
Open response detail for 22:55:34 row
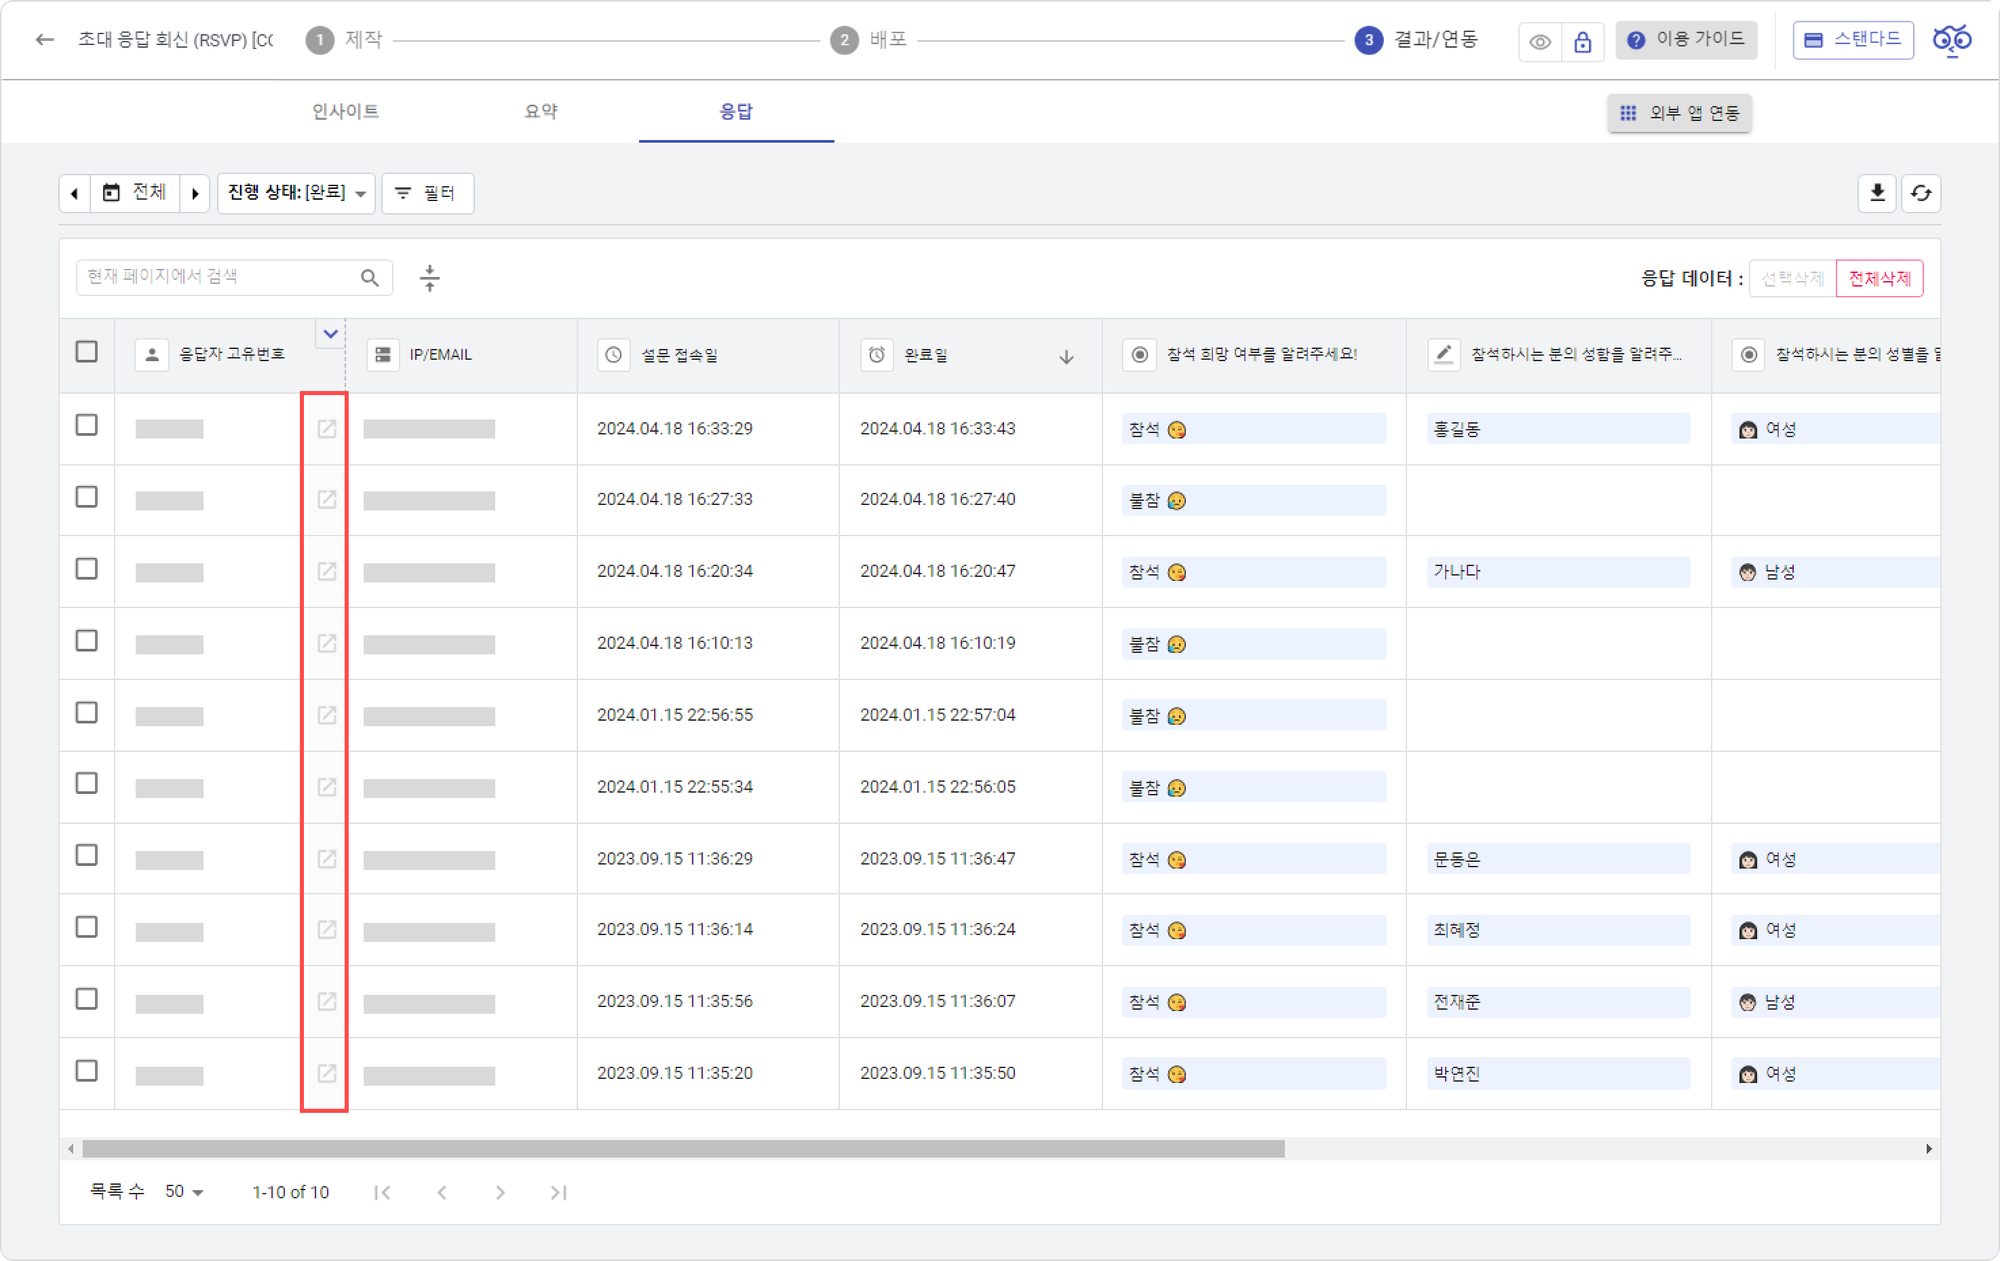327,787
